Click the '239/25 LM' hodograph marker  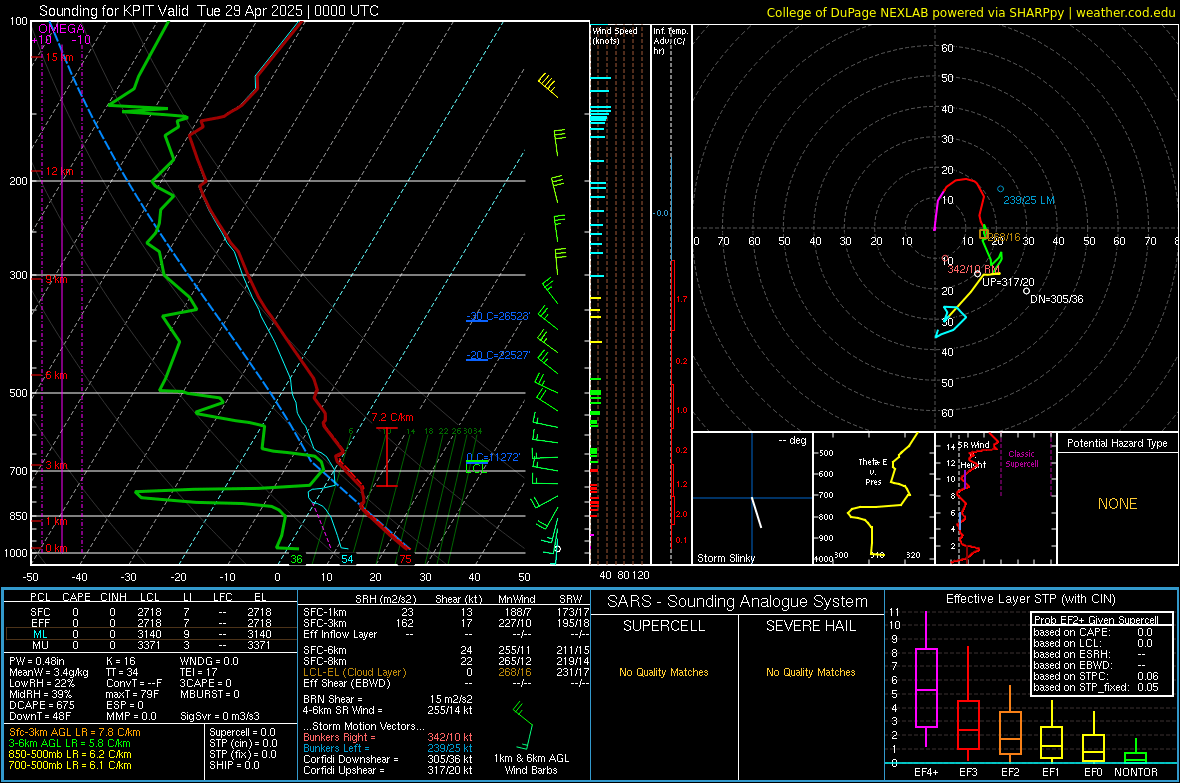point(1029,200)
